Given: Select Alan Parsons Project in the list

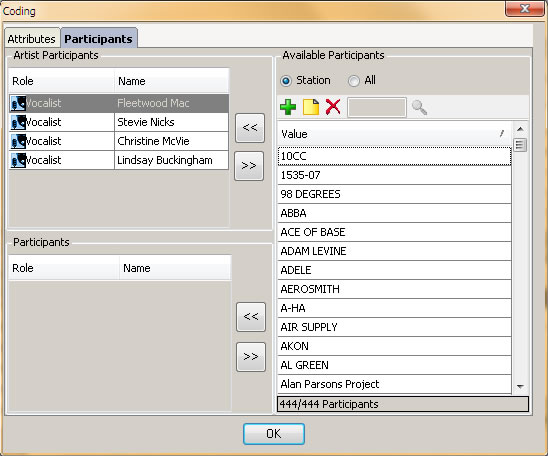Looking at the screenshot, I should [x=395, y=384].
